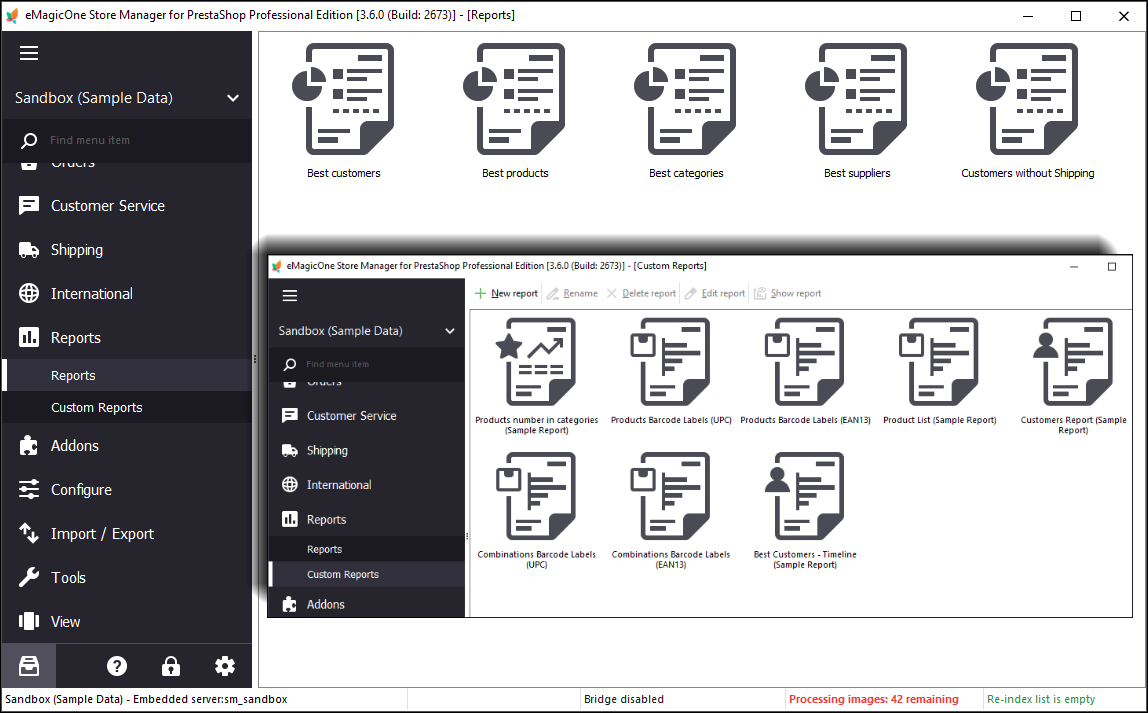Open Addons menu in main sidebar
The image size is (1148, 713).
tap(127, 445)
